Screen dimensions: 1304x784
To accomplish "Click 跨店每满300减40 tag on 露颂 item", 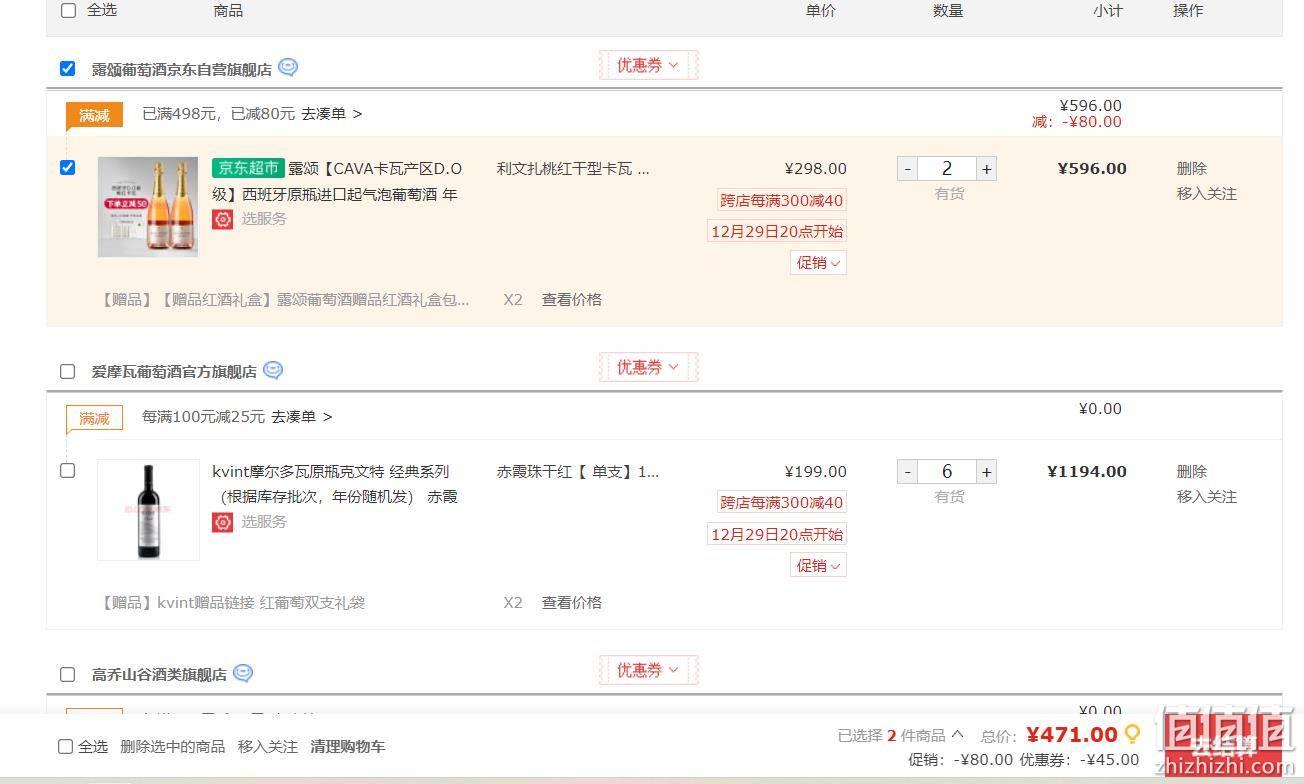I will click(x=781, y=201).
